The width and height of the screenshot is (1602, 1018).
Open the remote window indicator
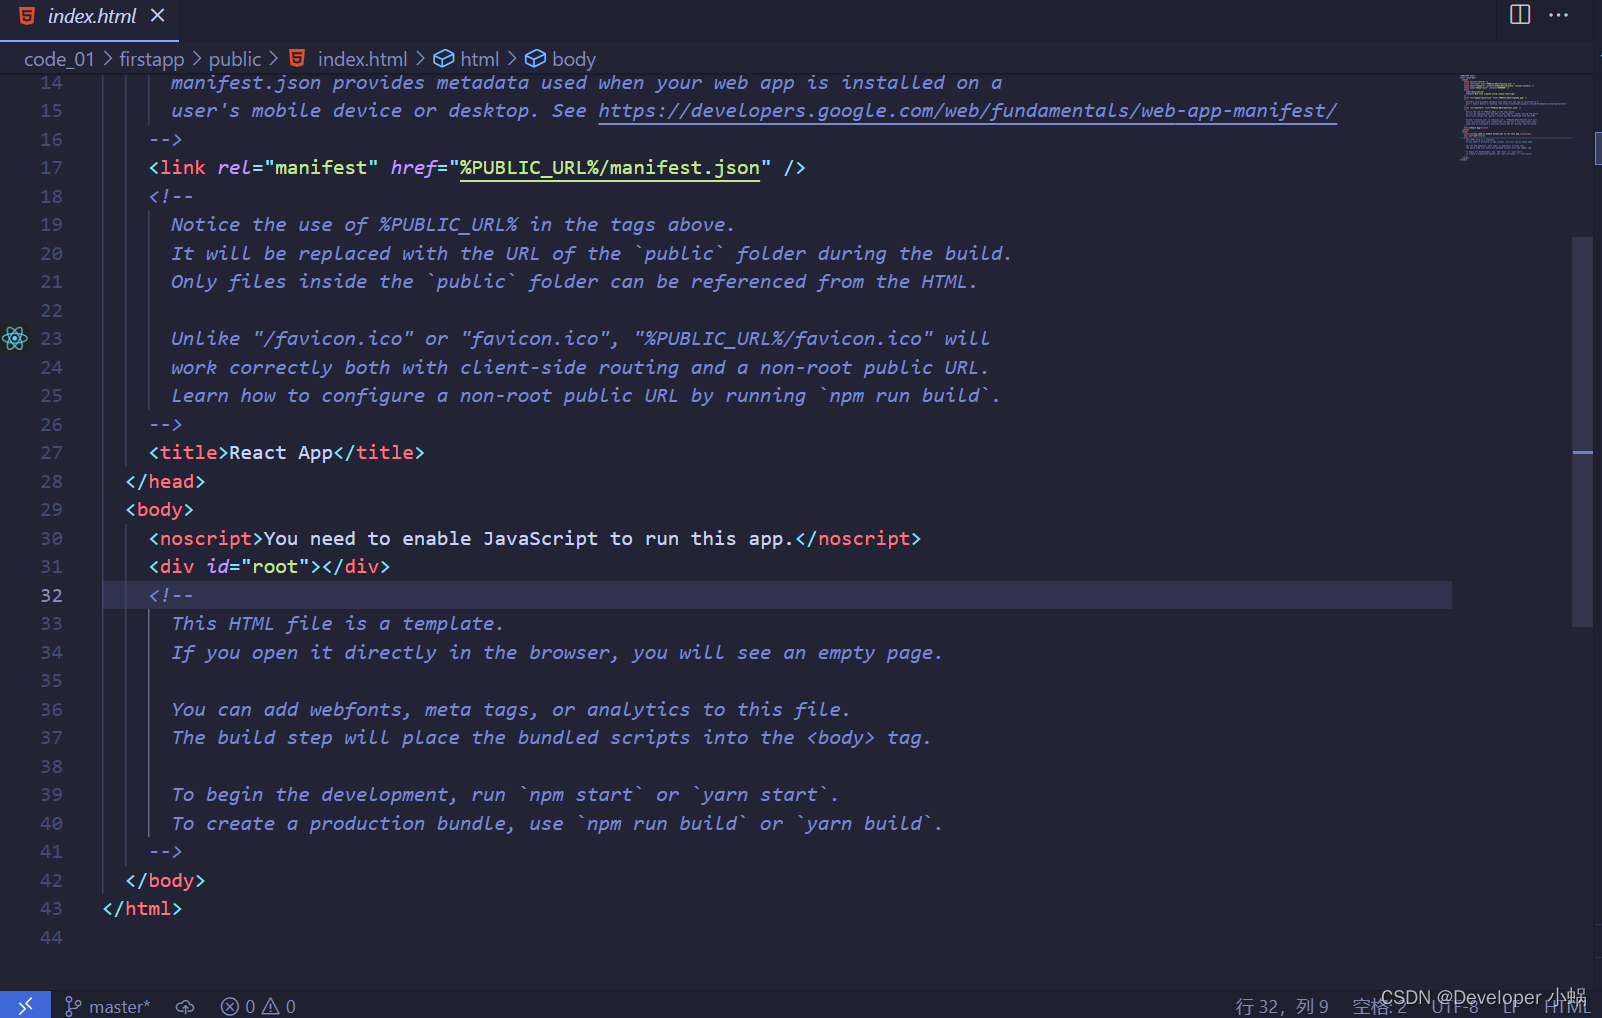pyautogui.click(x=25, y=1005)
